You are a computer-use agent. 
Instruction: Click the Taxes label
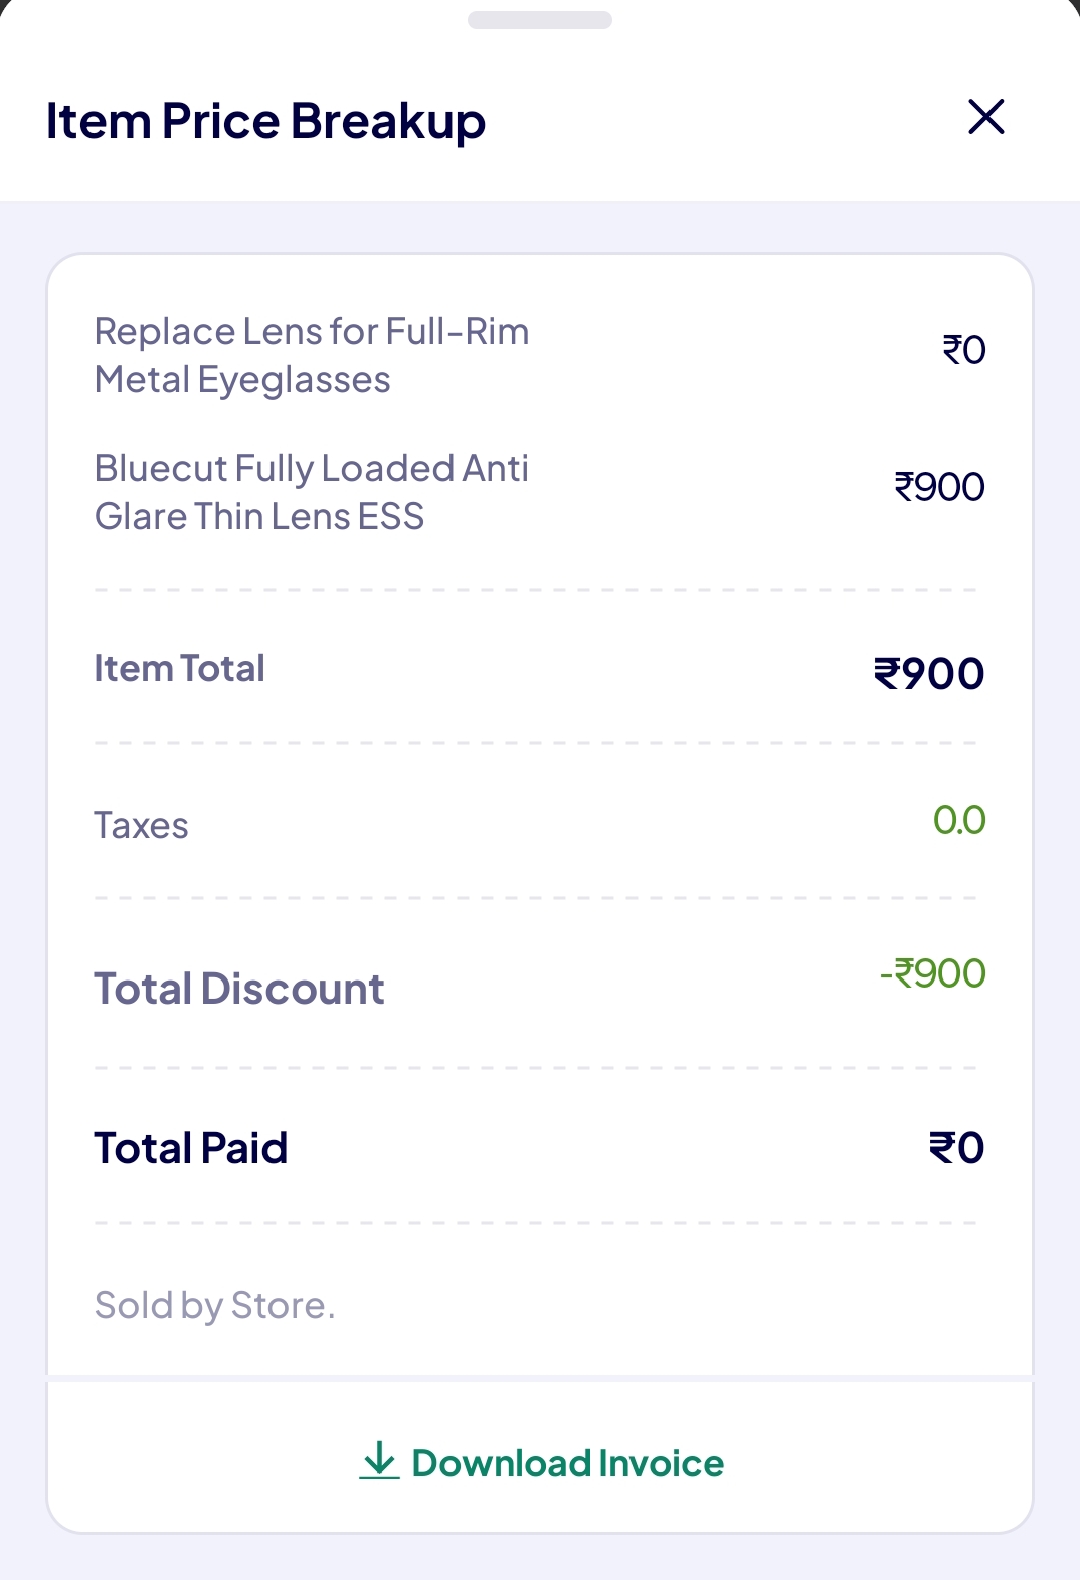coord(141,826)
